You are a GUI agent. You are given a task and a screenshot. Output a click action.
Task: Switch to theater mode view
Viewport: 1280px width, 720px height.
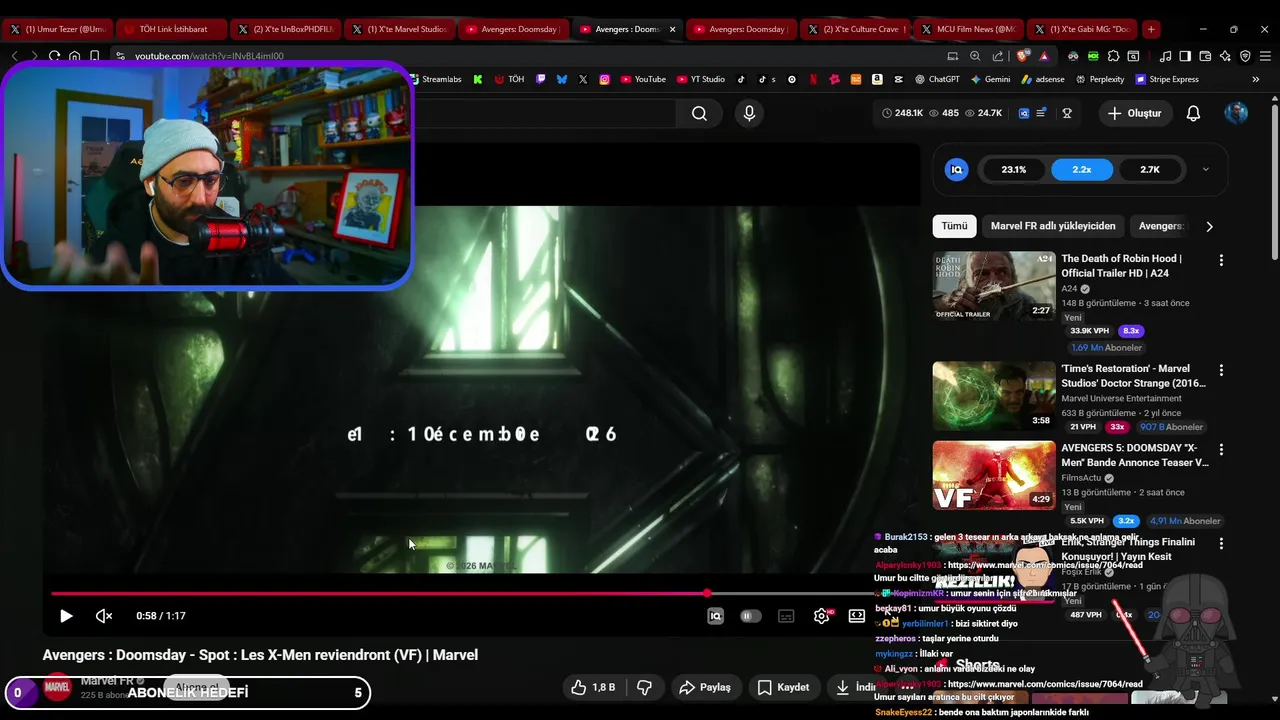(857, 616)
